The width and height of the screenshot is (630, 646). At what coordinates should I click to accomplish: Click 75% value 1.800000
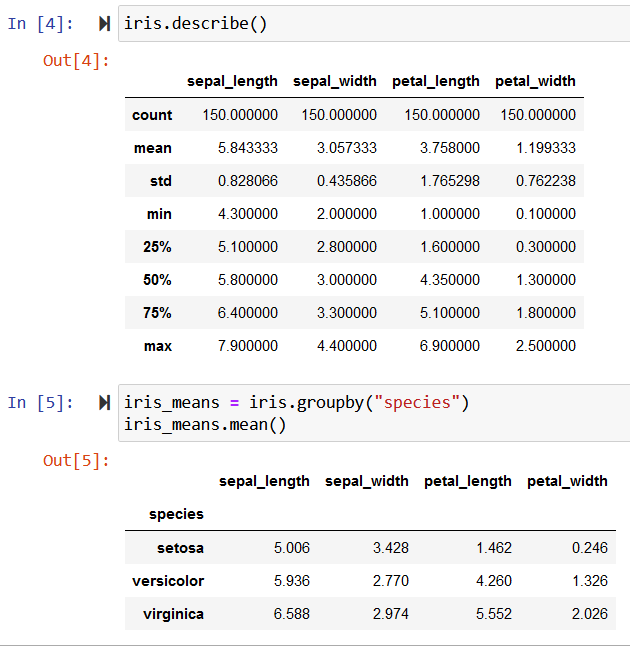546,313
